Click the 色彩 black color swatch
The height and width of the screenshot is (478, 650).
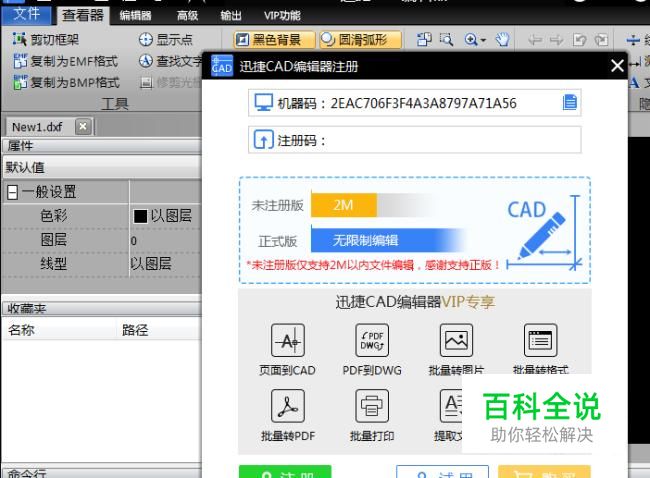(x=140, y=216)
